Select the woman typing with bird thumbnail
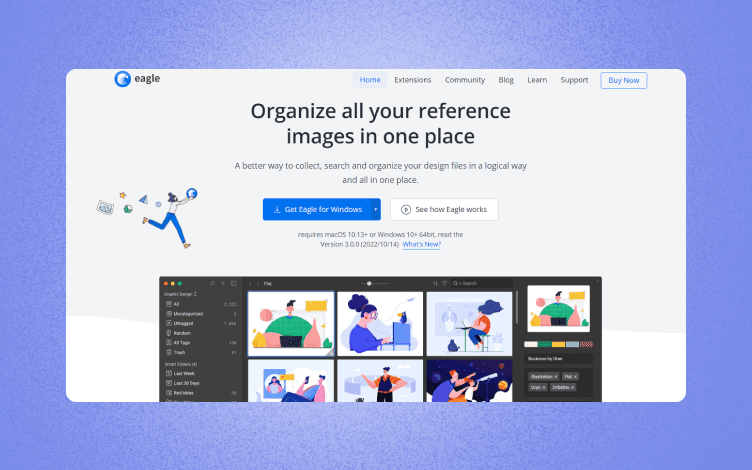This screenshot has width=752, height=470. coord(380,324)
